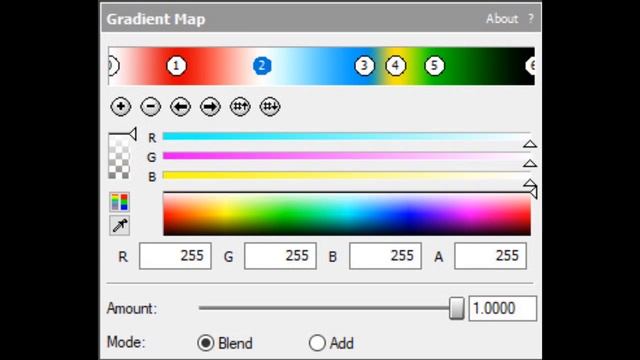Click the question mark help link
The image size is (640, 360).
531,19
